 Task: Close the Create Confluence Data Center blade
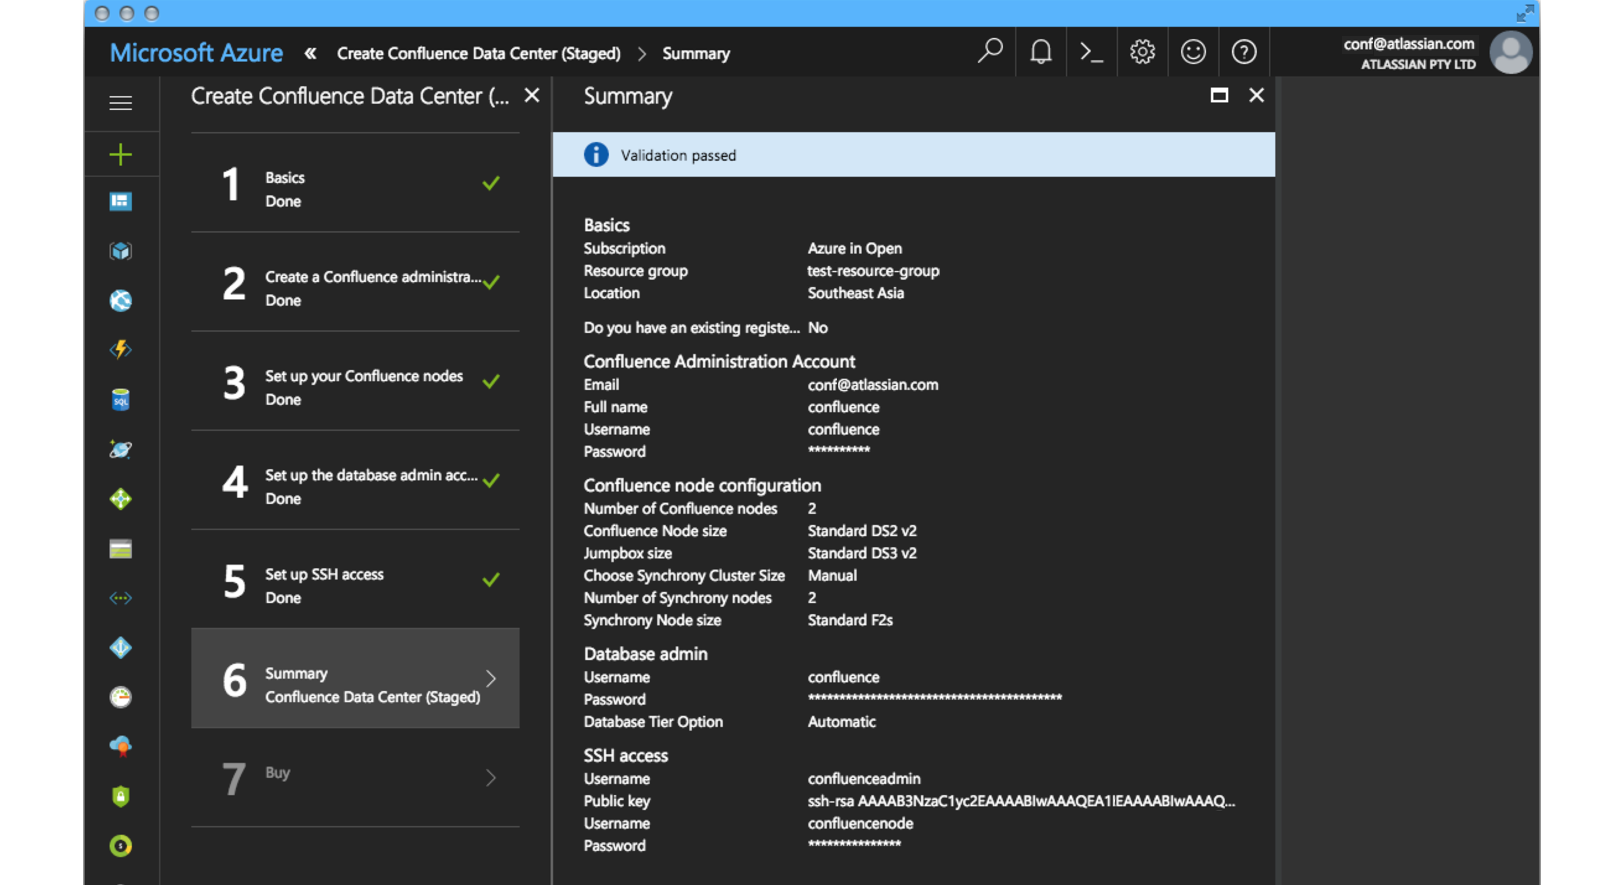click(x=532, y=95)
